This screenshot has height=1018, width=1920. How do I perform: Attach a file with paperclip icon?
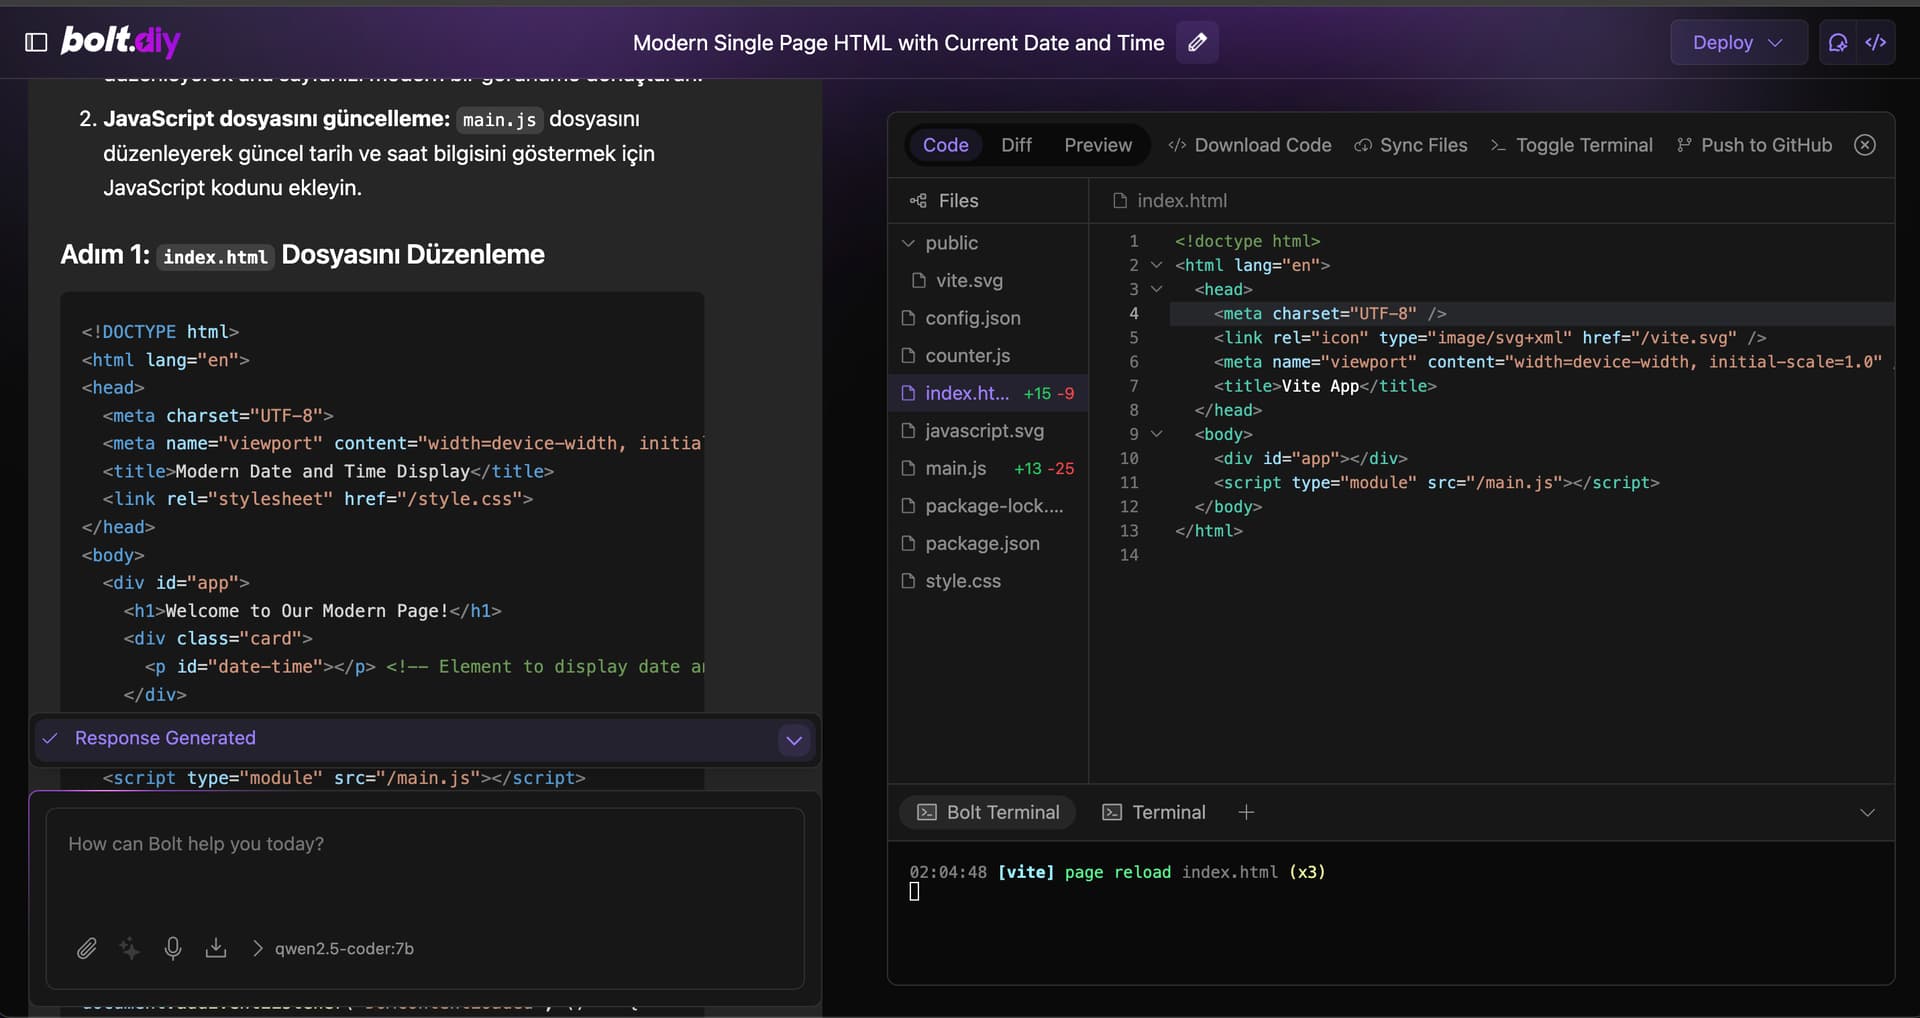click(87, 948)
